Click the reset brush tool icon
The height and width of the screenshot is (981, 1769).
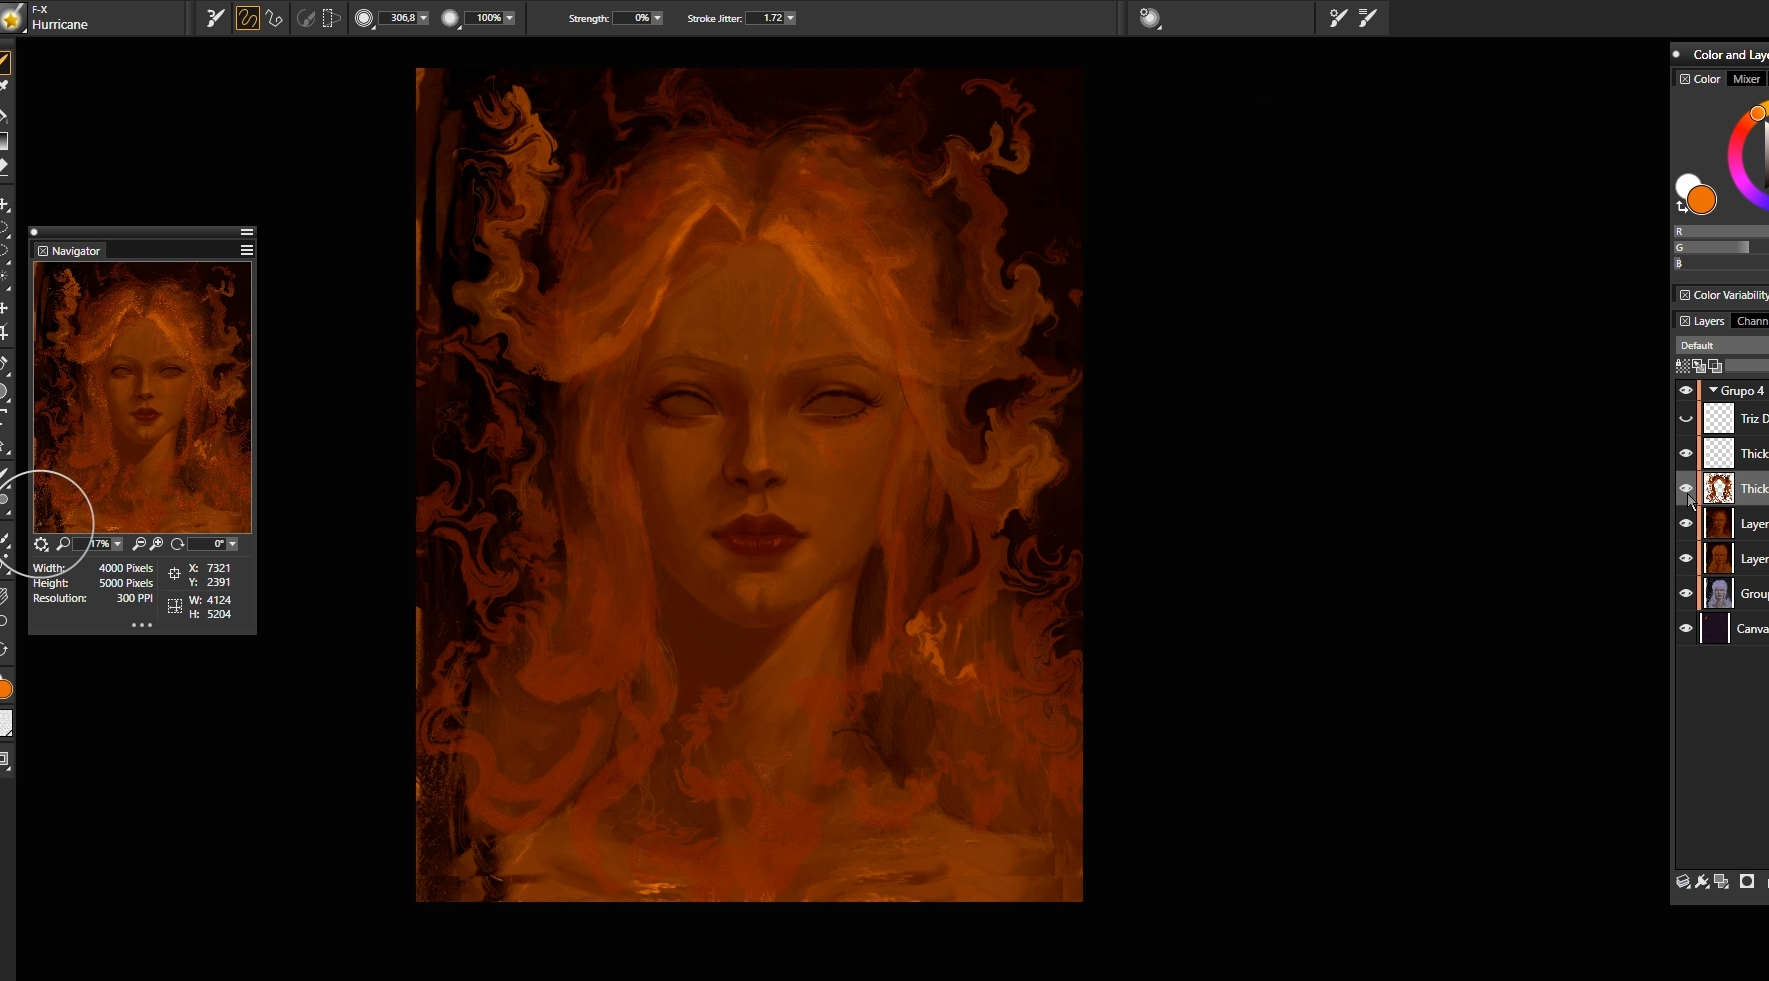pos(215,18)
